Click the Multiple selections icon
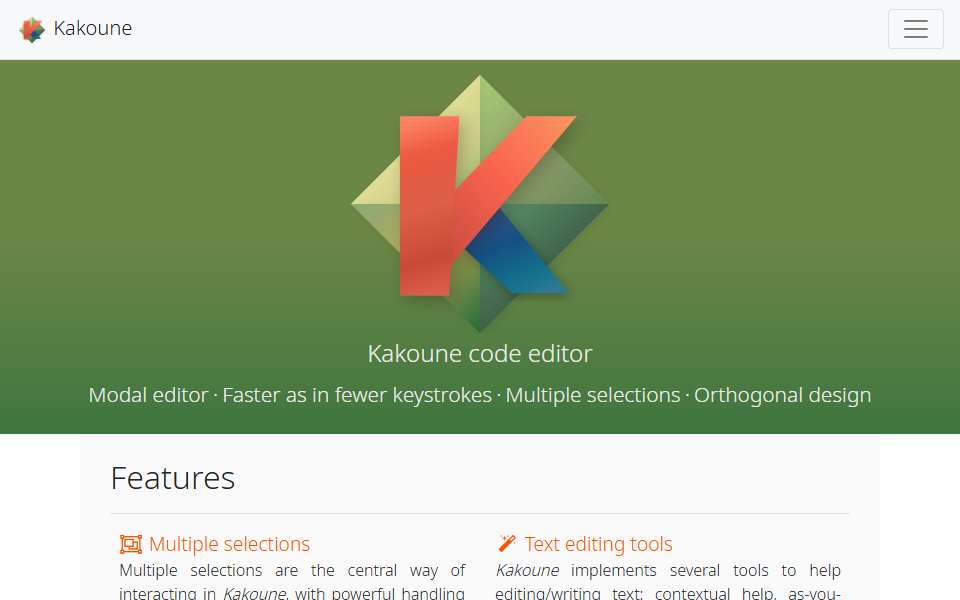 coord(130,544)
